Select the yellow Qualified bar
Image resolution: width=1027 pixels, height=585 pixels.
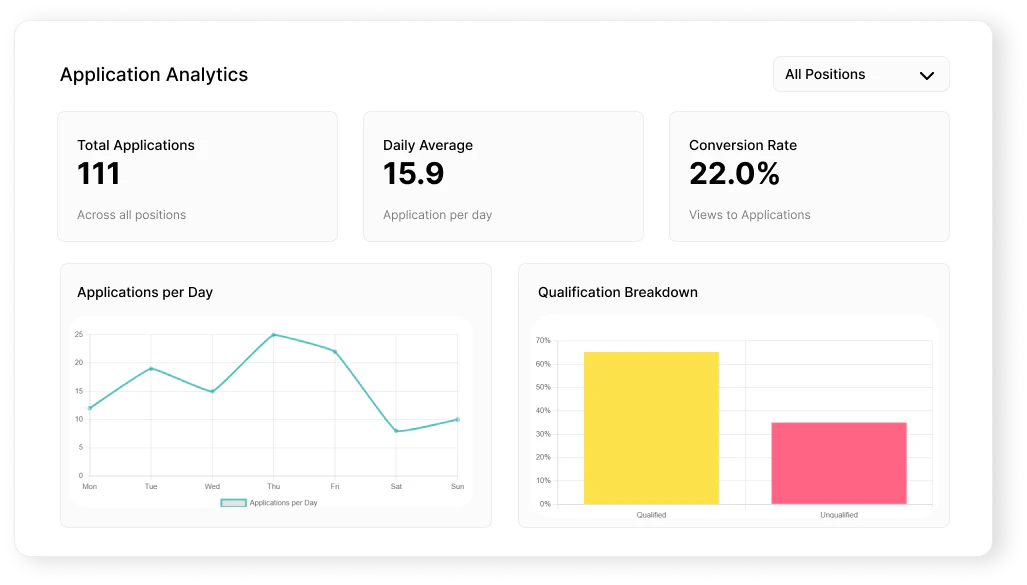(651, 427)
